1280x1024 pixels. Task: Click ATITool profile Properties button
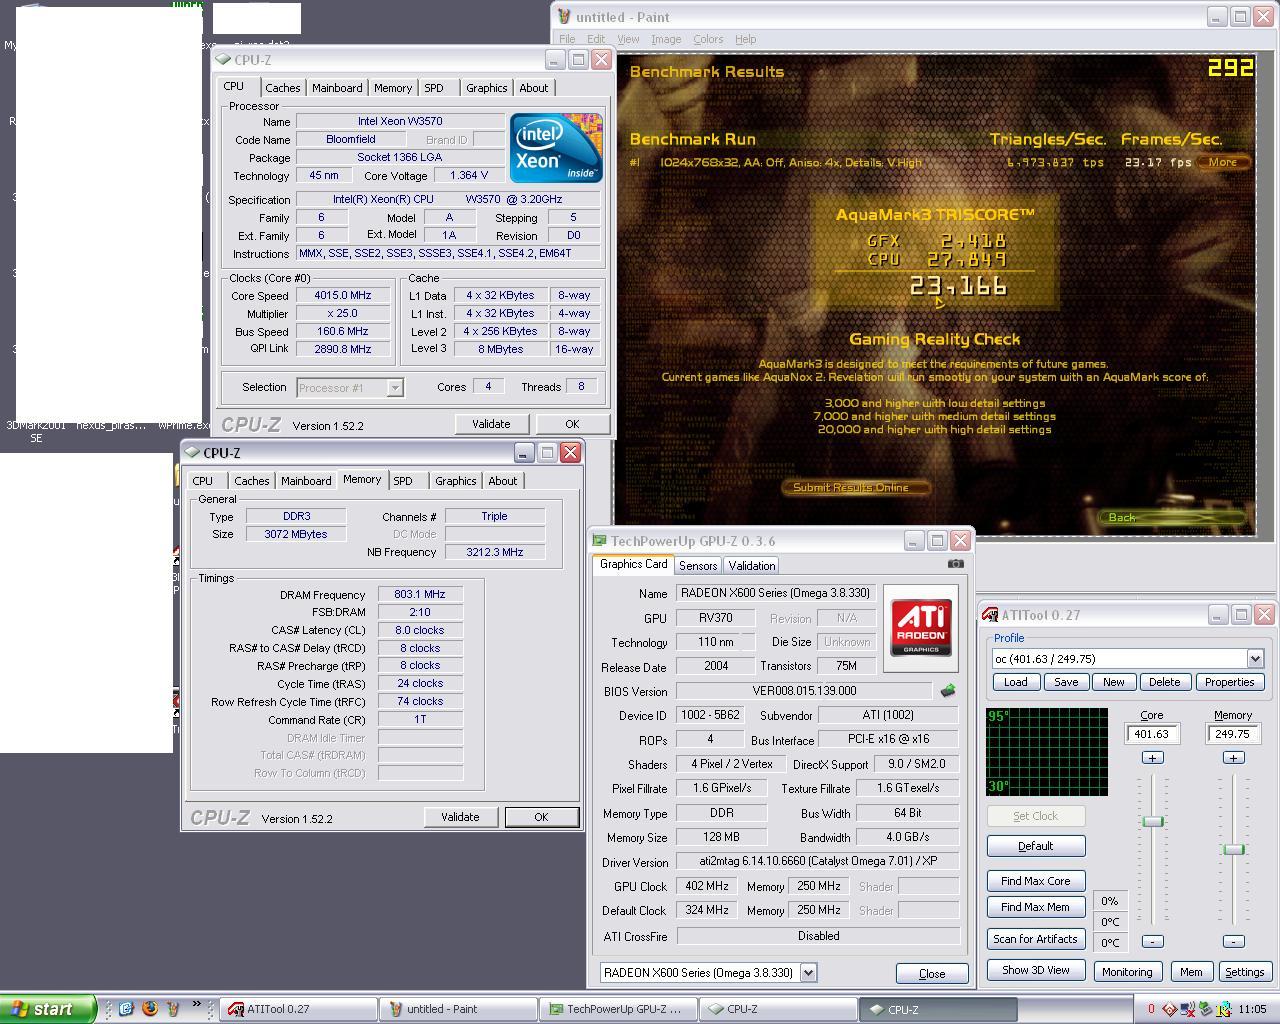[1229, 682]
